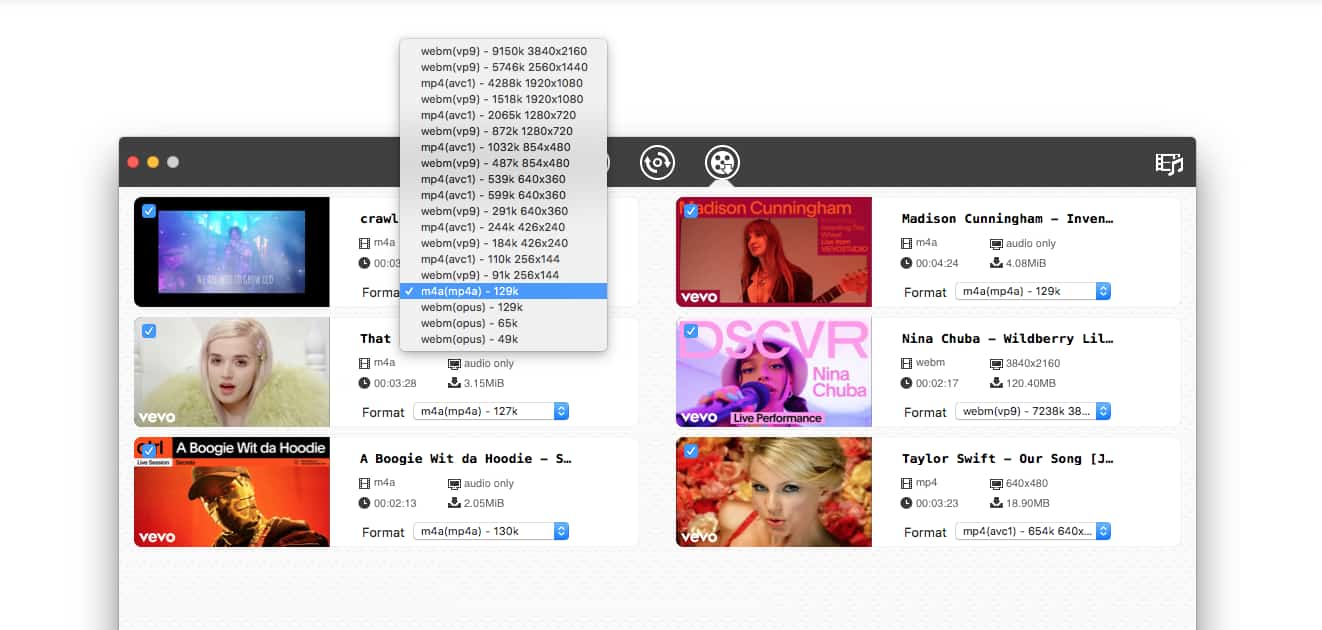Image resolution: width=1322 pixels, height=630 pixels.
Task: Open the m4a(mp4) - 127k format dropdown
Action: (491, 411)
